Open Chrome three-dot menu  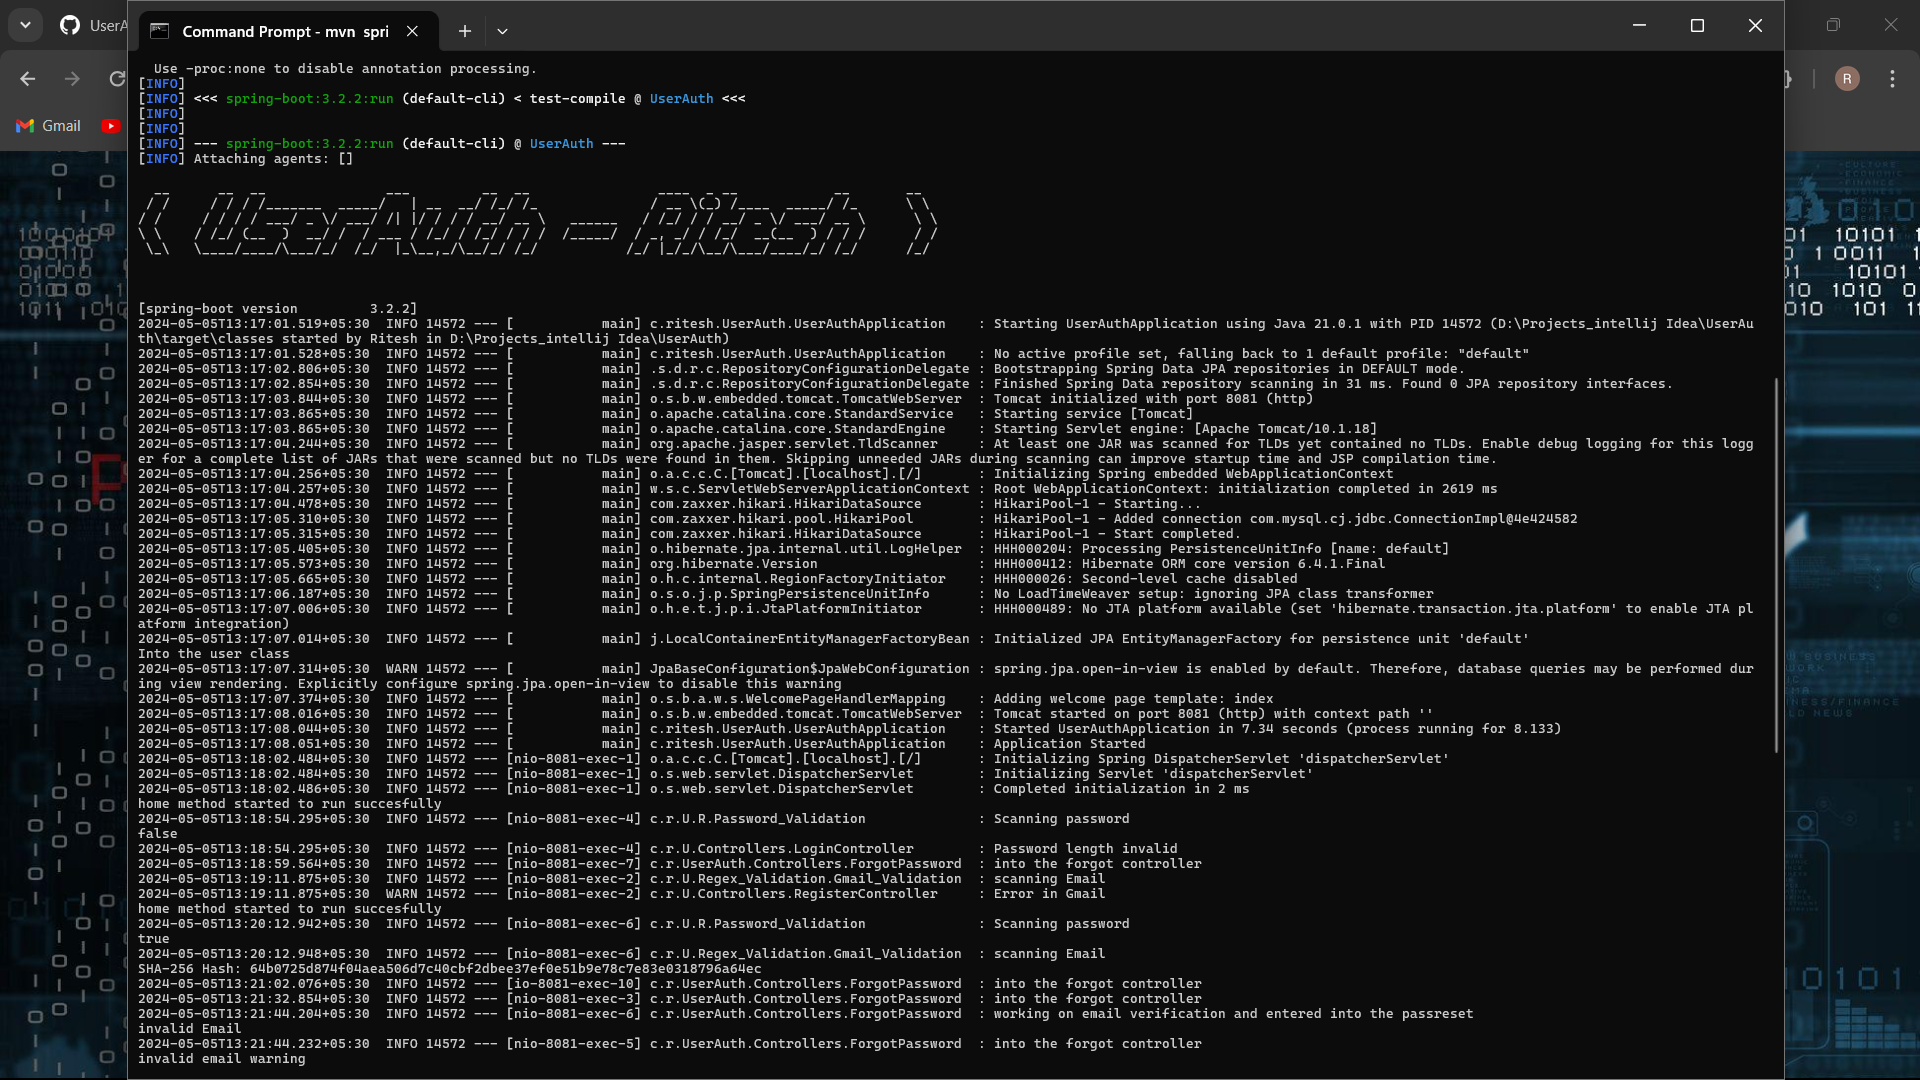[x=1892, y=78]
